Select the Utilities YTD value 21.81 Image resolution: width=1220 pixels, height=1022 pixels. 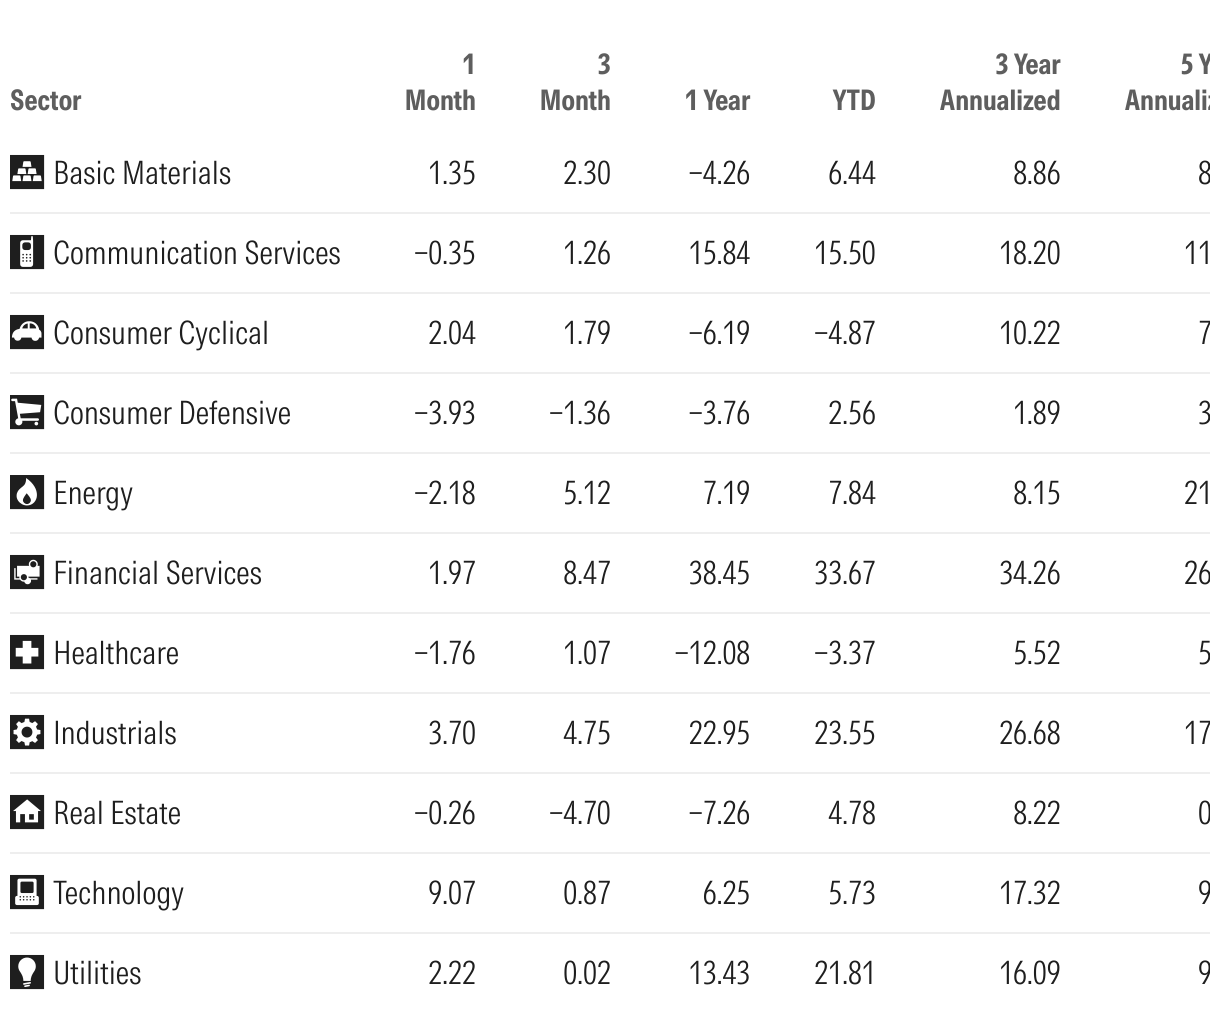845,973
